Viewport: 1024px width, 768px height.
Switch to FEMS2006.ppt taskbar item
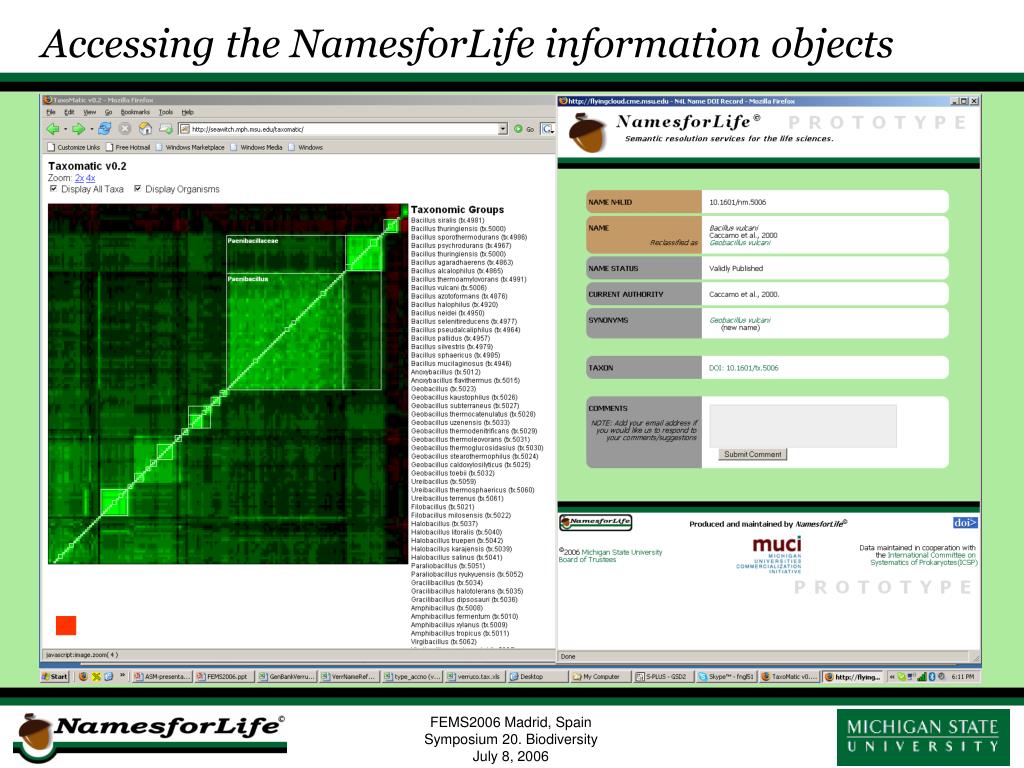(x=224, y=677)
